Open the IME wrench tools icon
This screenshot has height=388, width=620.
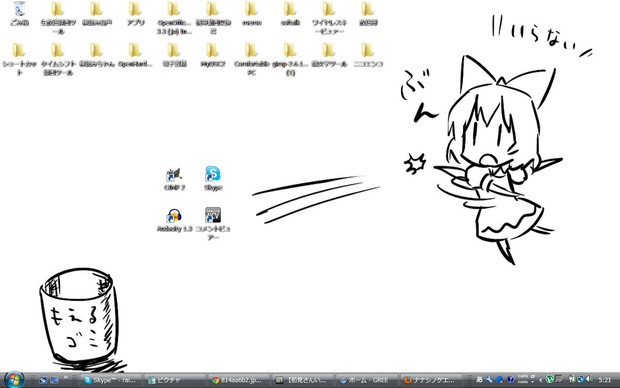pos(490,379)
